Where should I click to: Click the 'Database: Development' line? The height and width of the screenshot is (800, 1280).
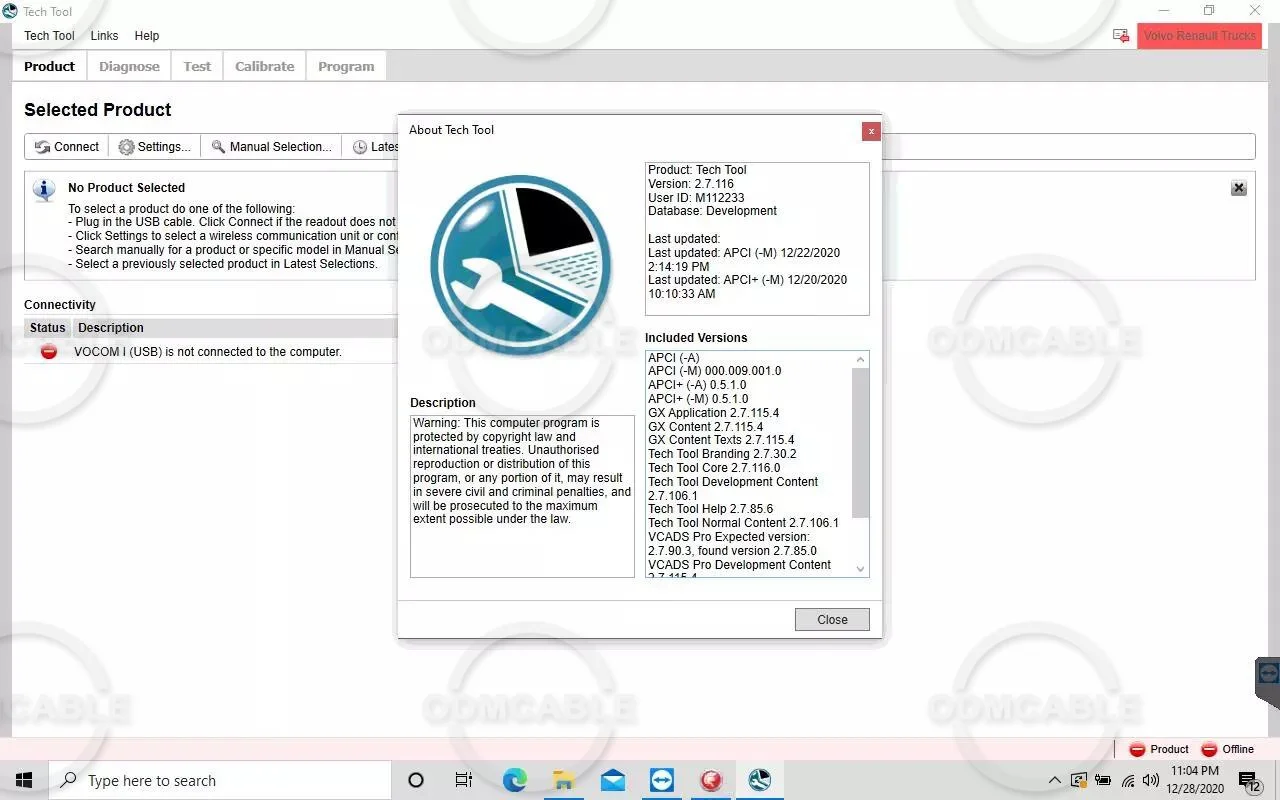pyautogui.click(x=712, y=211)
